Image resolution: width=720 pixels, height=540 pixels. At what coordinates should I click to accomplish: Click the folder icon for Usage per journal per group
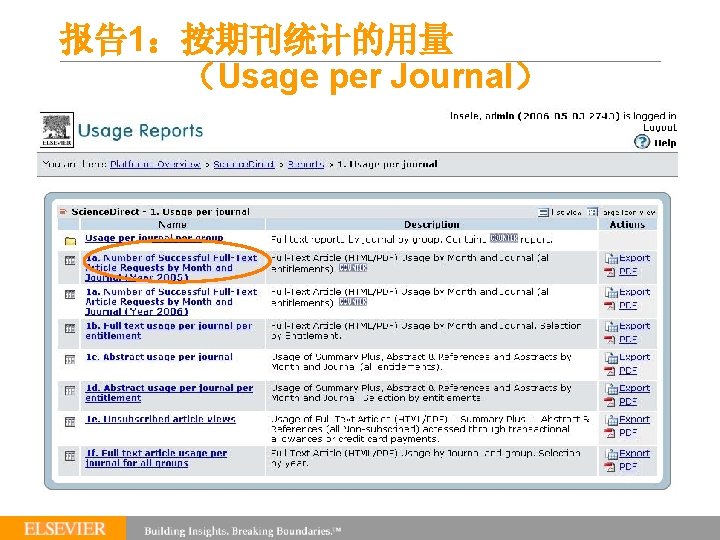pyautogui.click(x=70, y=241)
